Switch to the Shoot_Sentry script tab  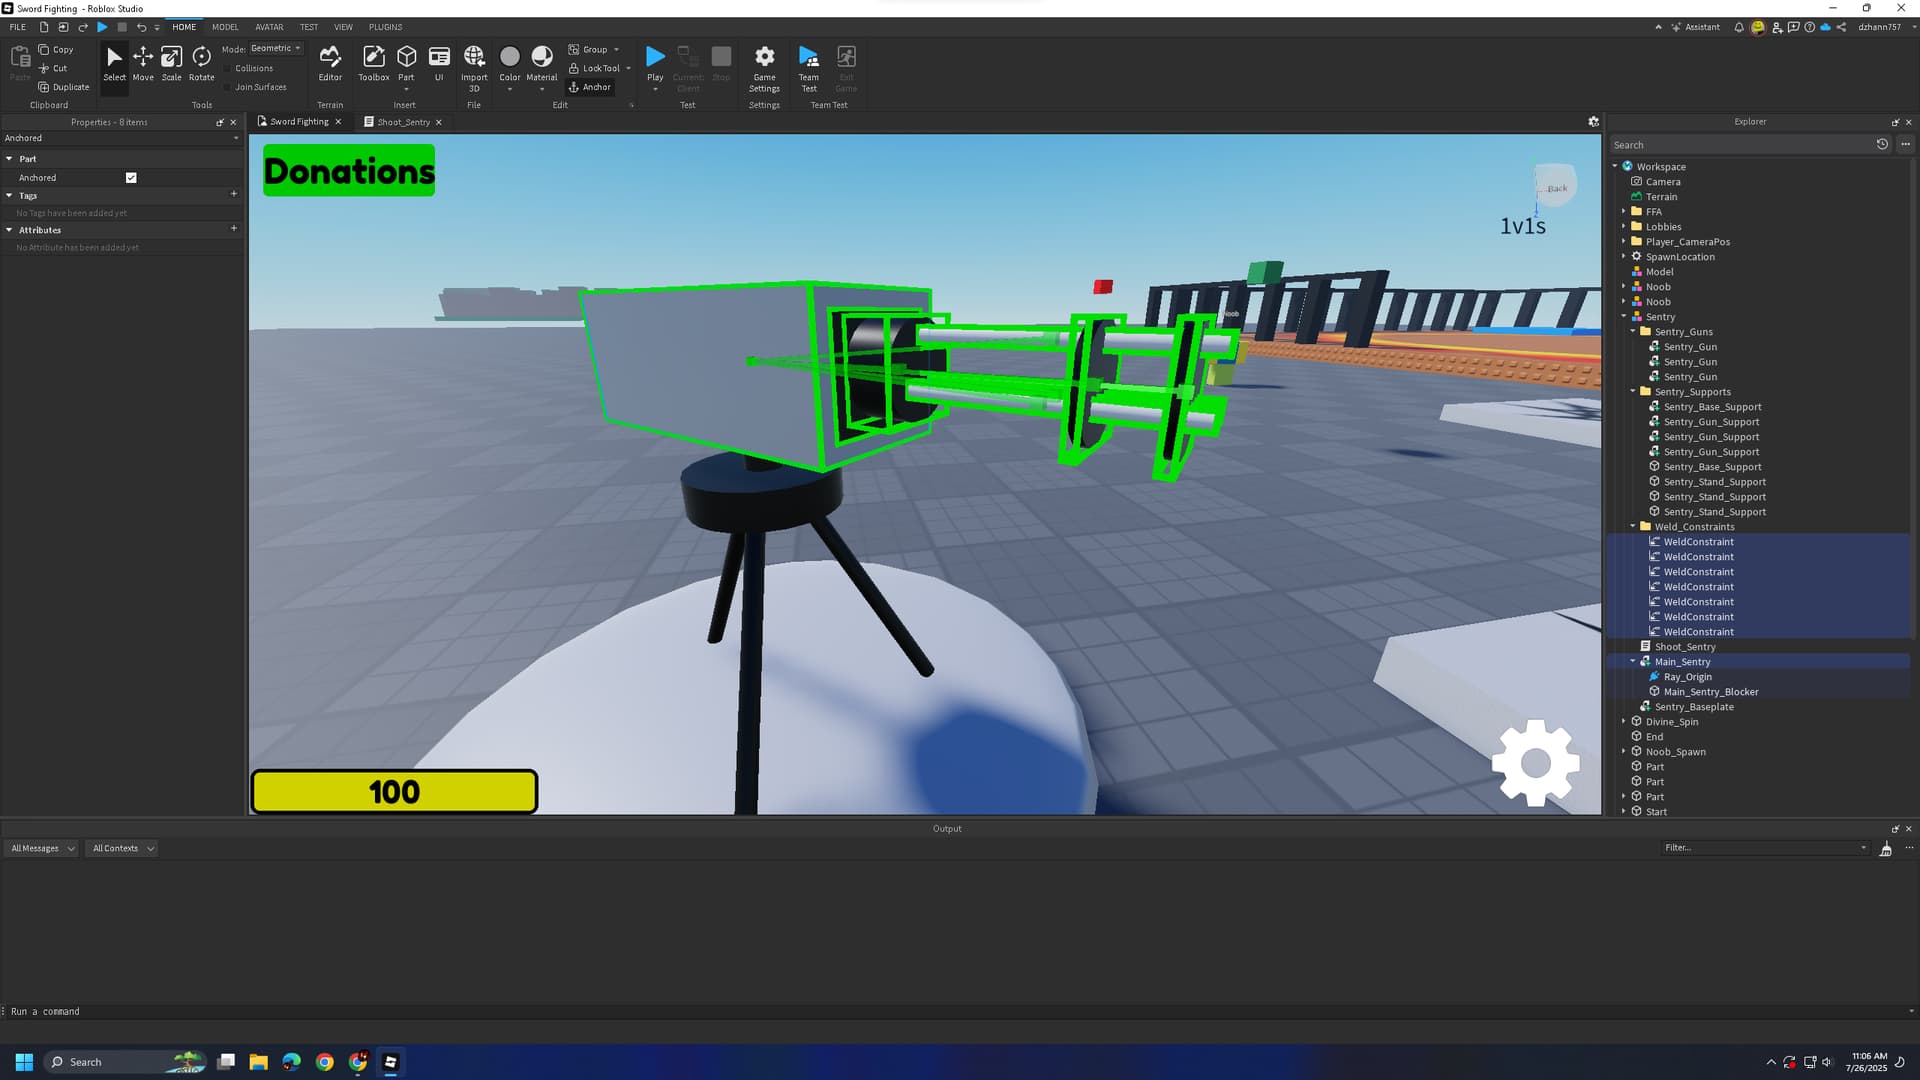(x=403, y=122)
